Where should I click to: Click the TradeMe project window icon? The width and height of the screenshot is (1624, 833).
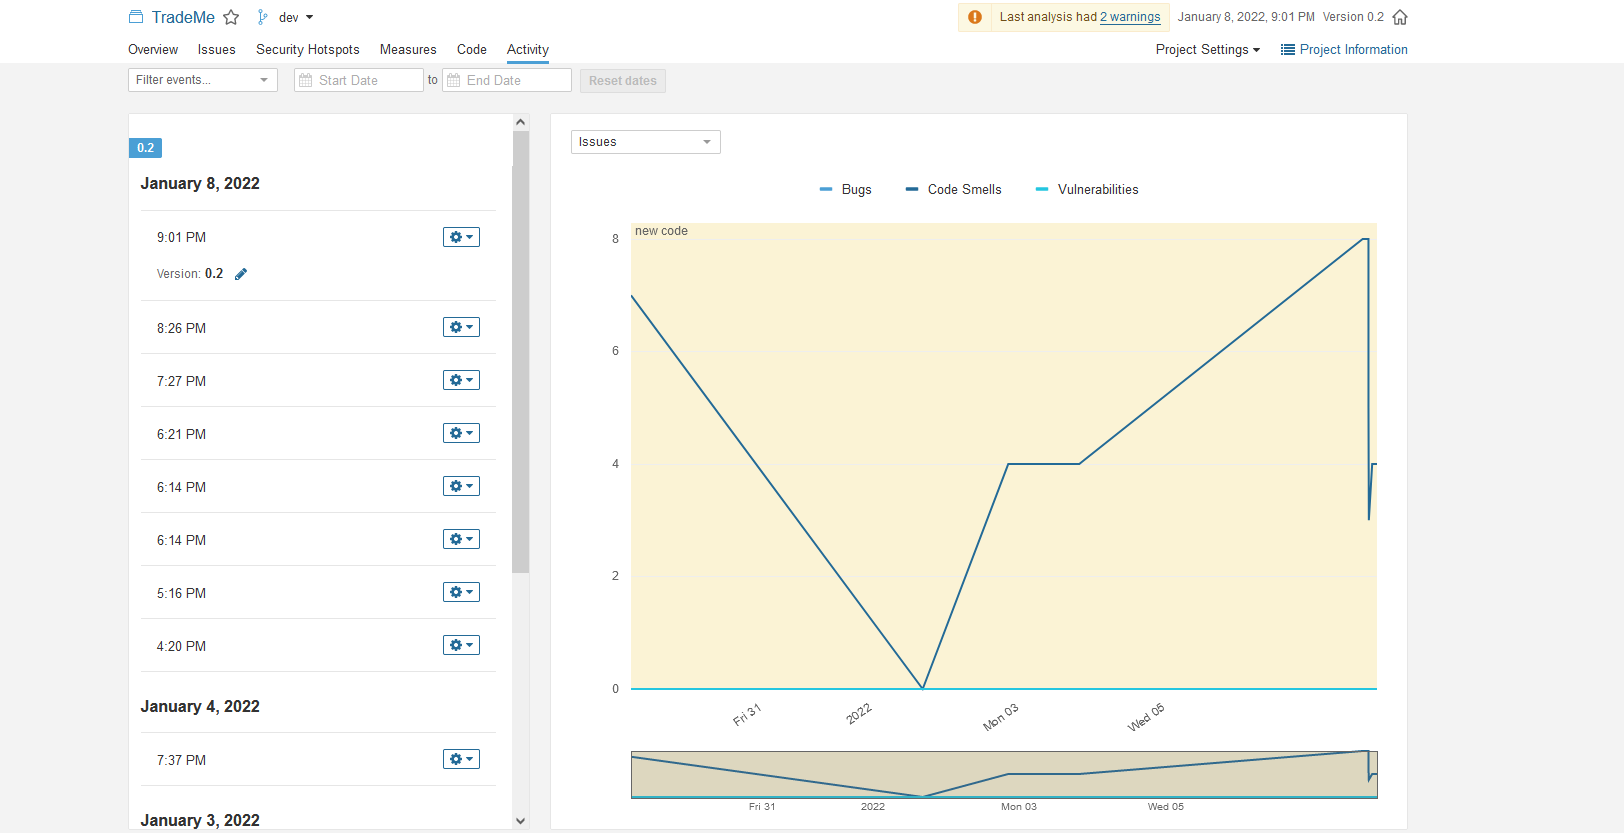pyautogui.click(x=136, y=17)
